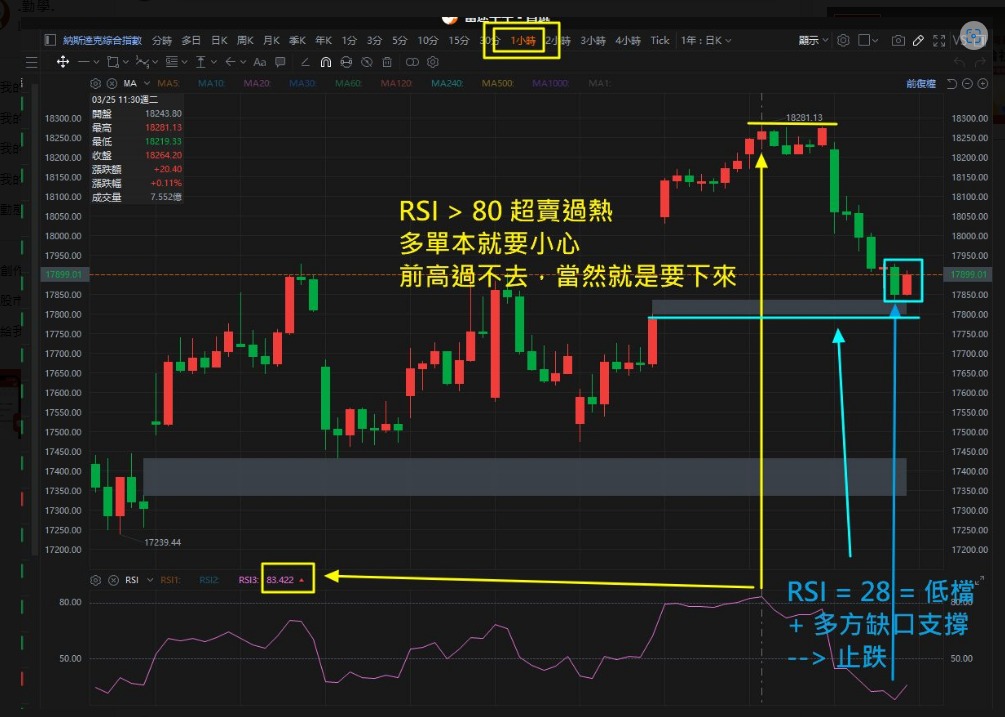Image resolution: width=1005 pixels, height=717 pixels.
Task: Toggle the MA120 line label
Action: click(397, 83)
